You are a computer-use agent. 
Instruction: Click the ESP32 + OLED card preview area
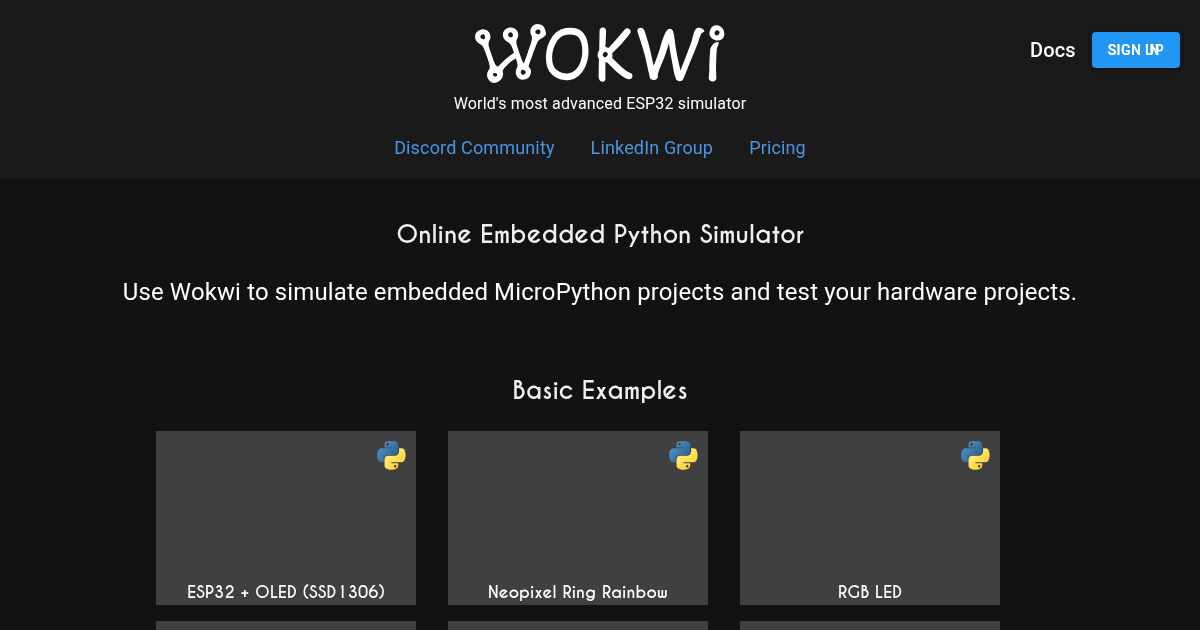pos(286,510)
